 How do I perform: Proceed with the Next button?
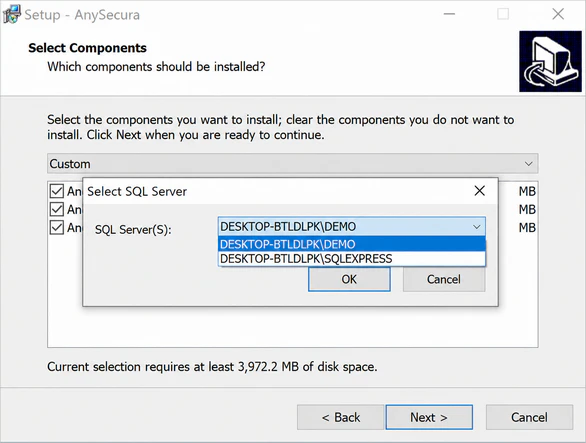429,417
